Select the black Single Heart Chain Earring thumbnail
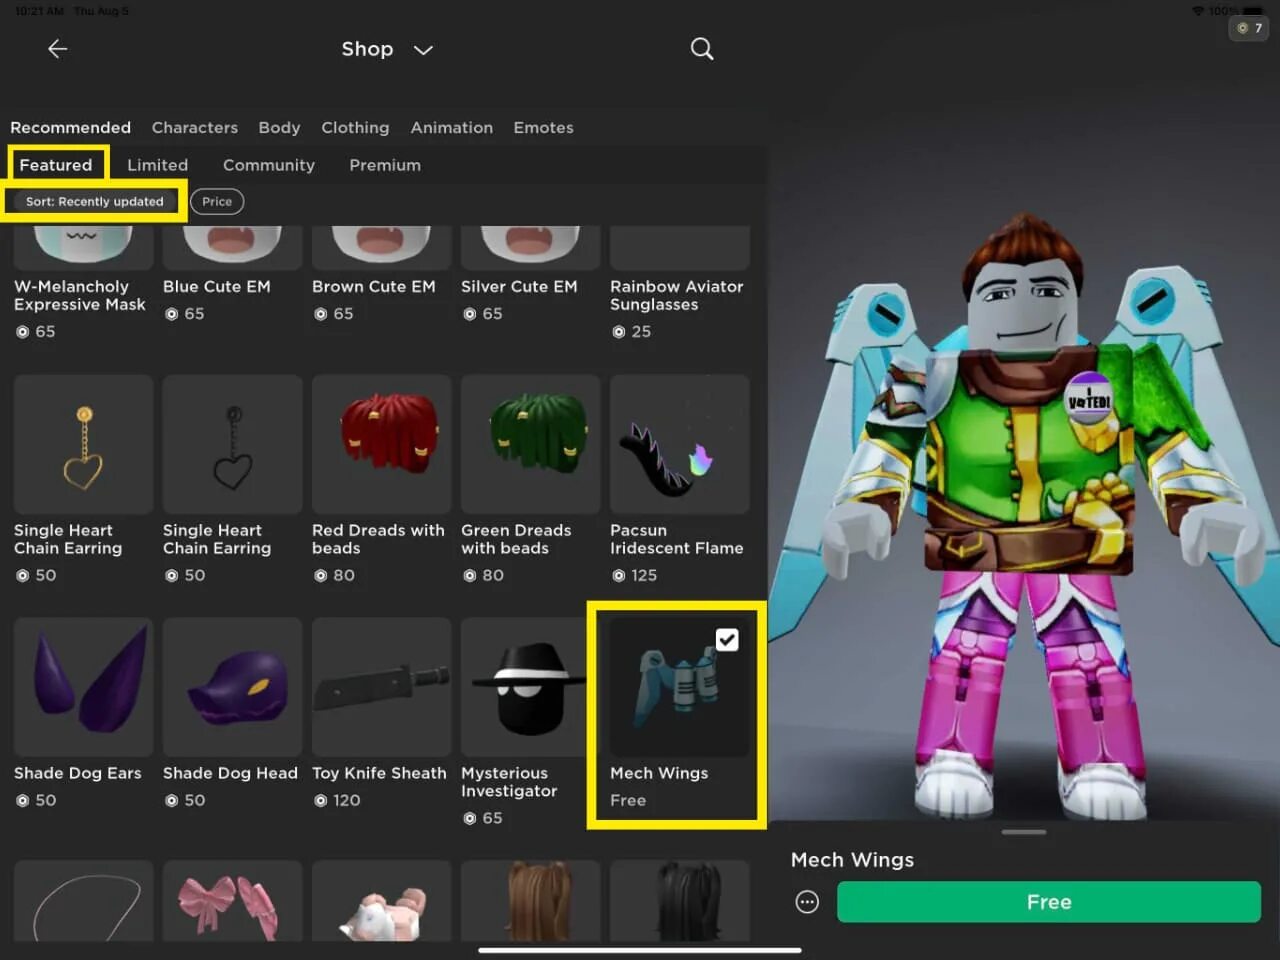Image resolution: width=1280 pixels, height=960 pixels. tap(233, 445)
